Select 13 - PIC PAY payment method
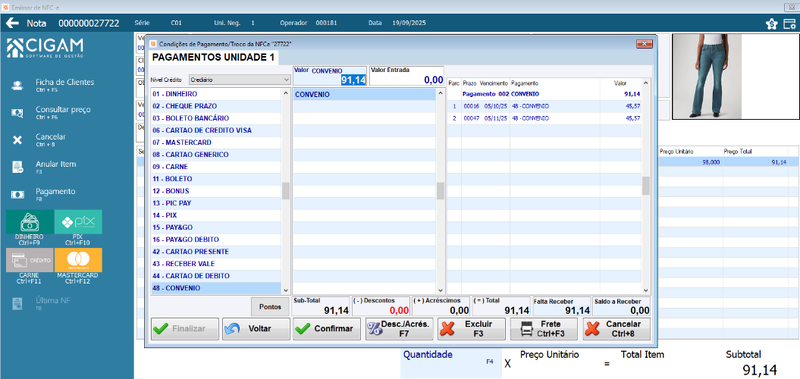The width and height of the screenshot is (800, 379). 216,203
